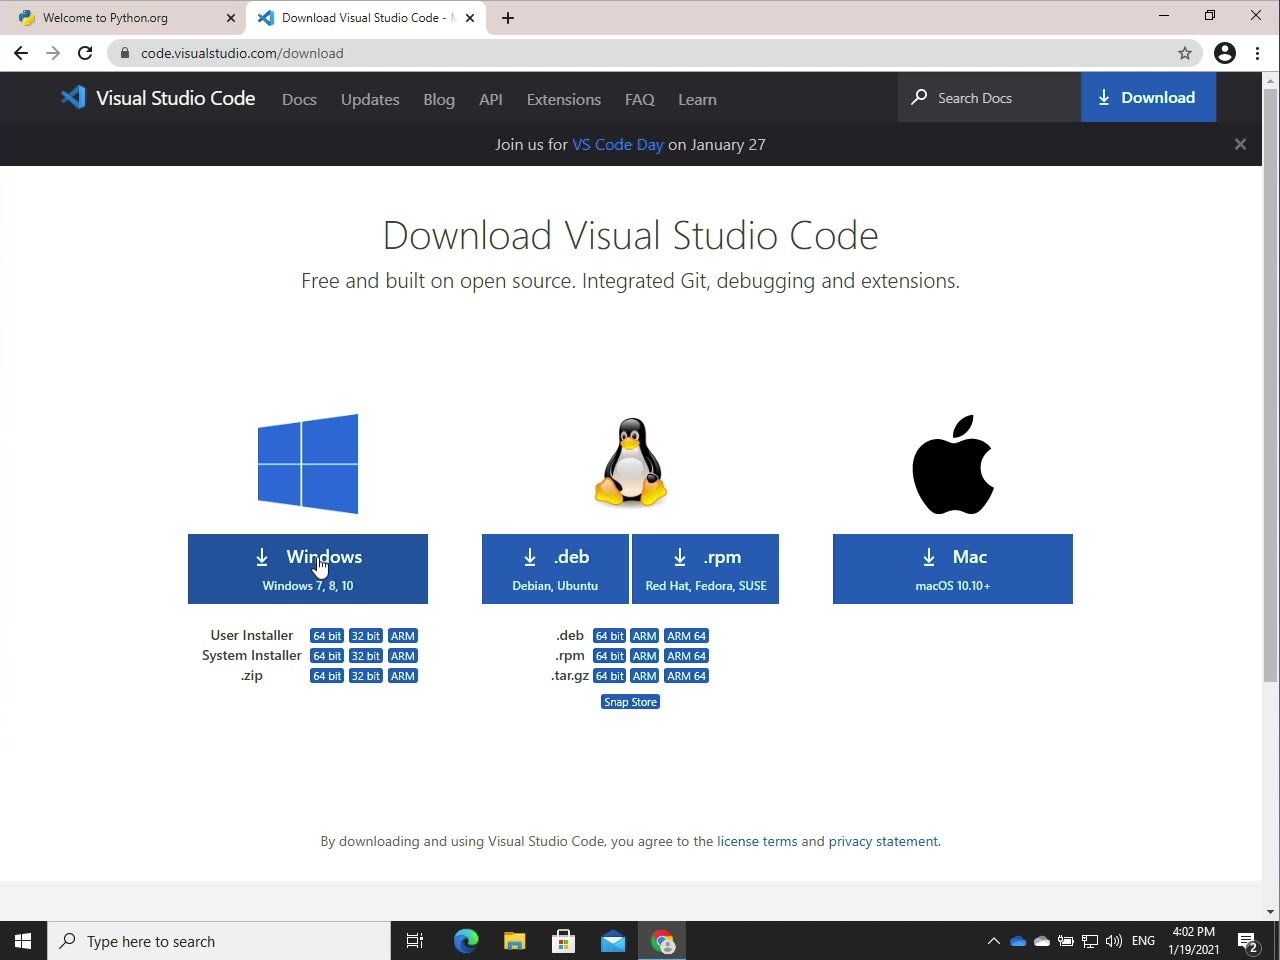
Task: Go to the Blog page
Action: point(439,99)
